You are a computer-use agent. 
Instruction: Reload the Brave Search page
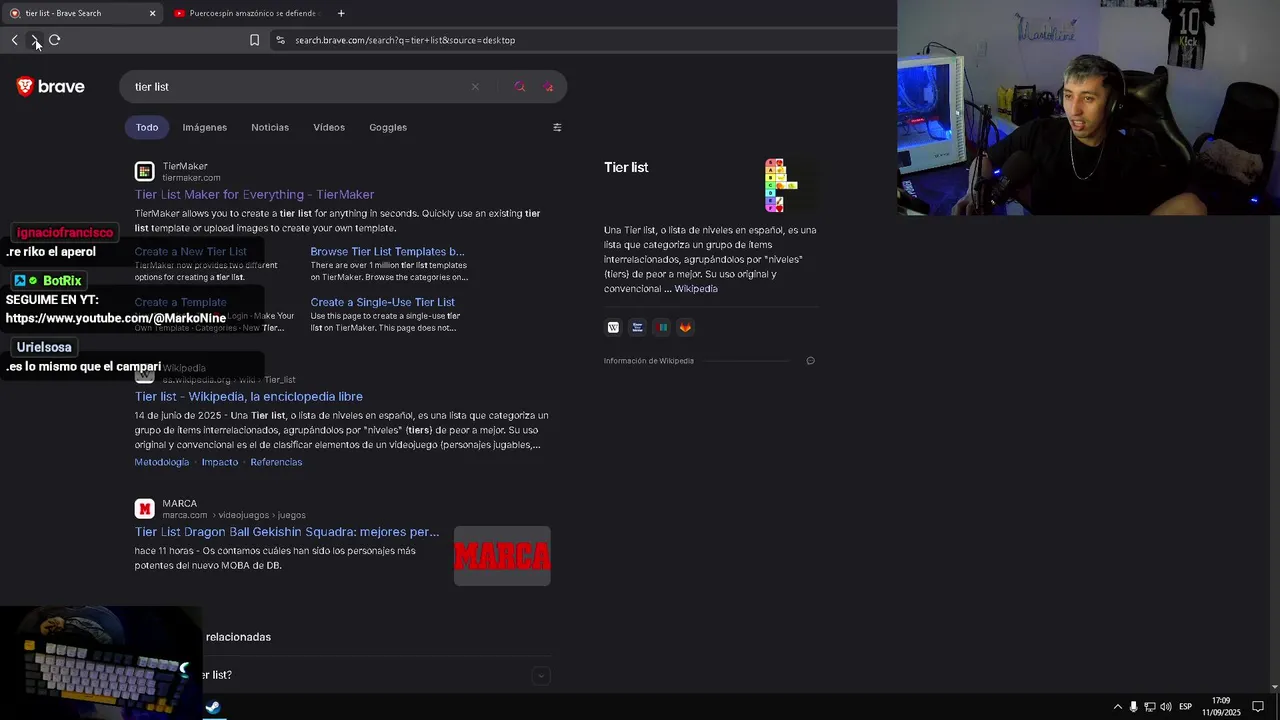(x=55, y=40)
